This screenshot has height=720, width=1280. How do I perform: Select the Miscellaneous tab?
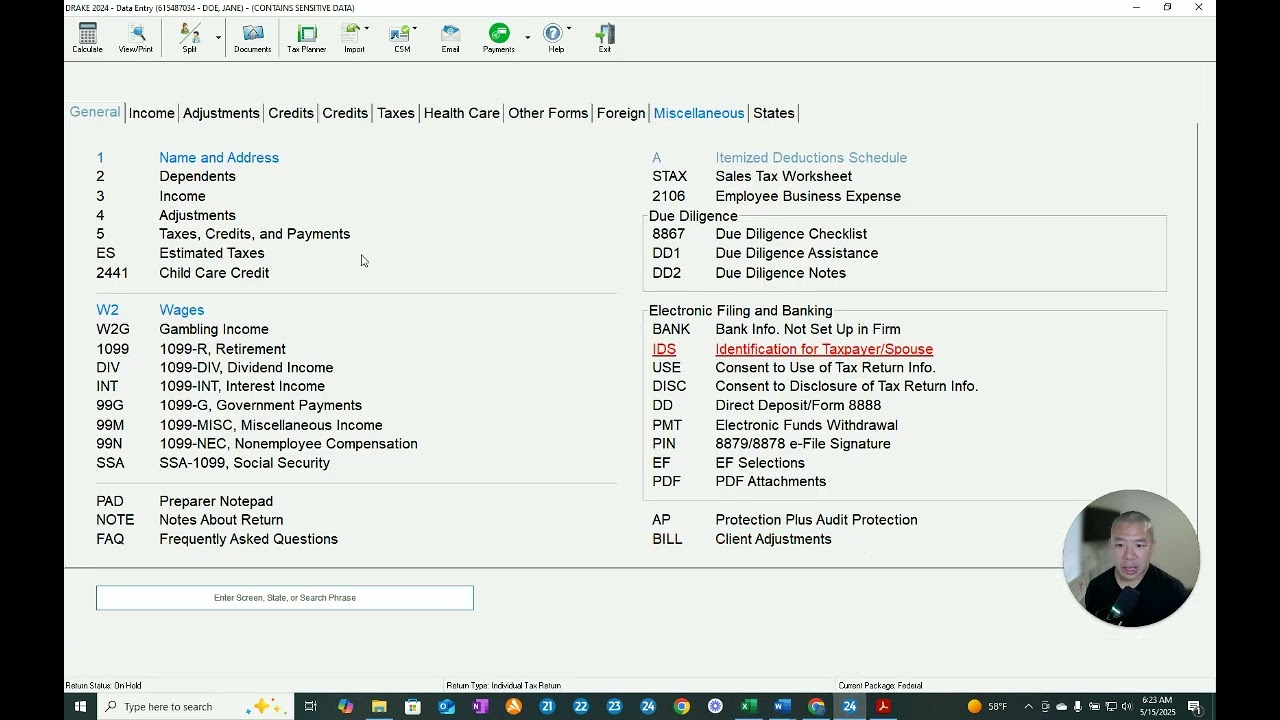(699, 113)
